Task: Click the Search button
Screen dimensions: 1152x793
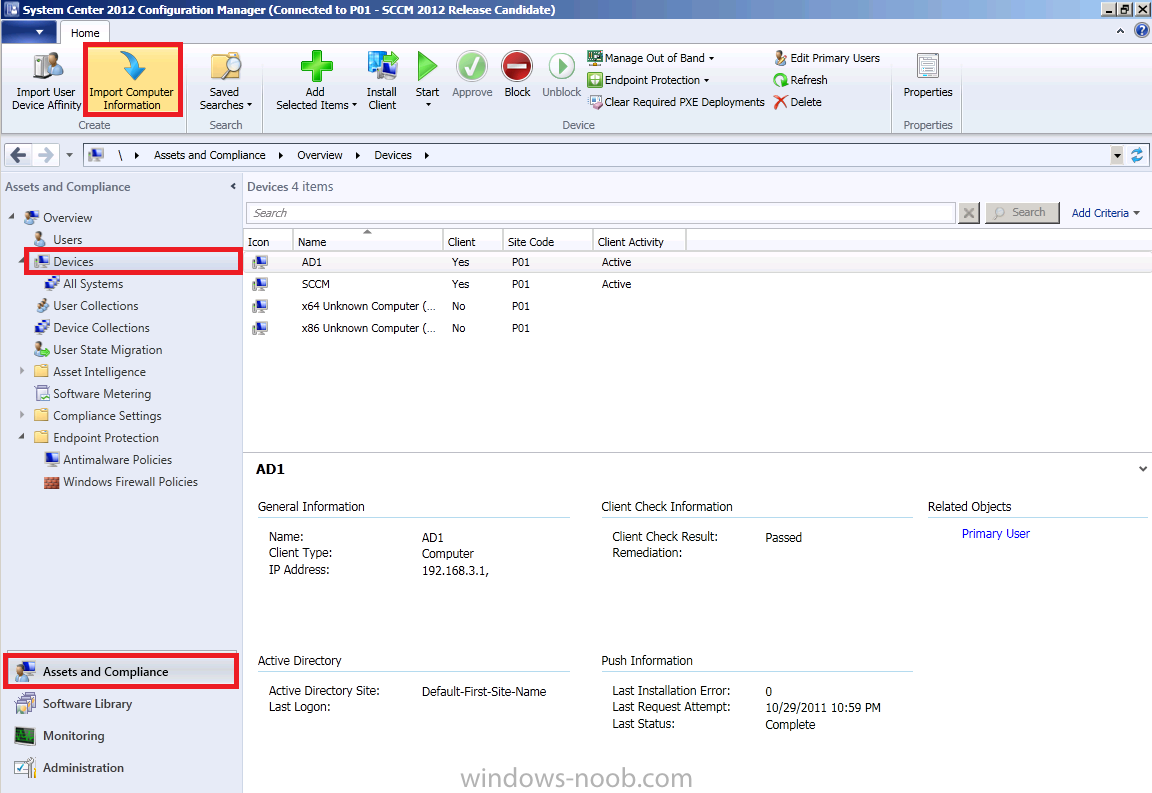Action: (1022, 212)
